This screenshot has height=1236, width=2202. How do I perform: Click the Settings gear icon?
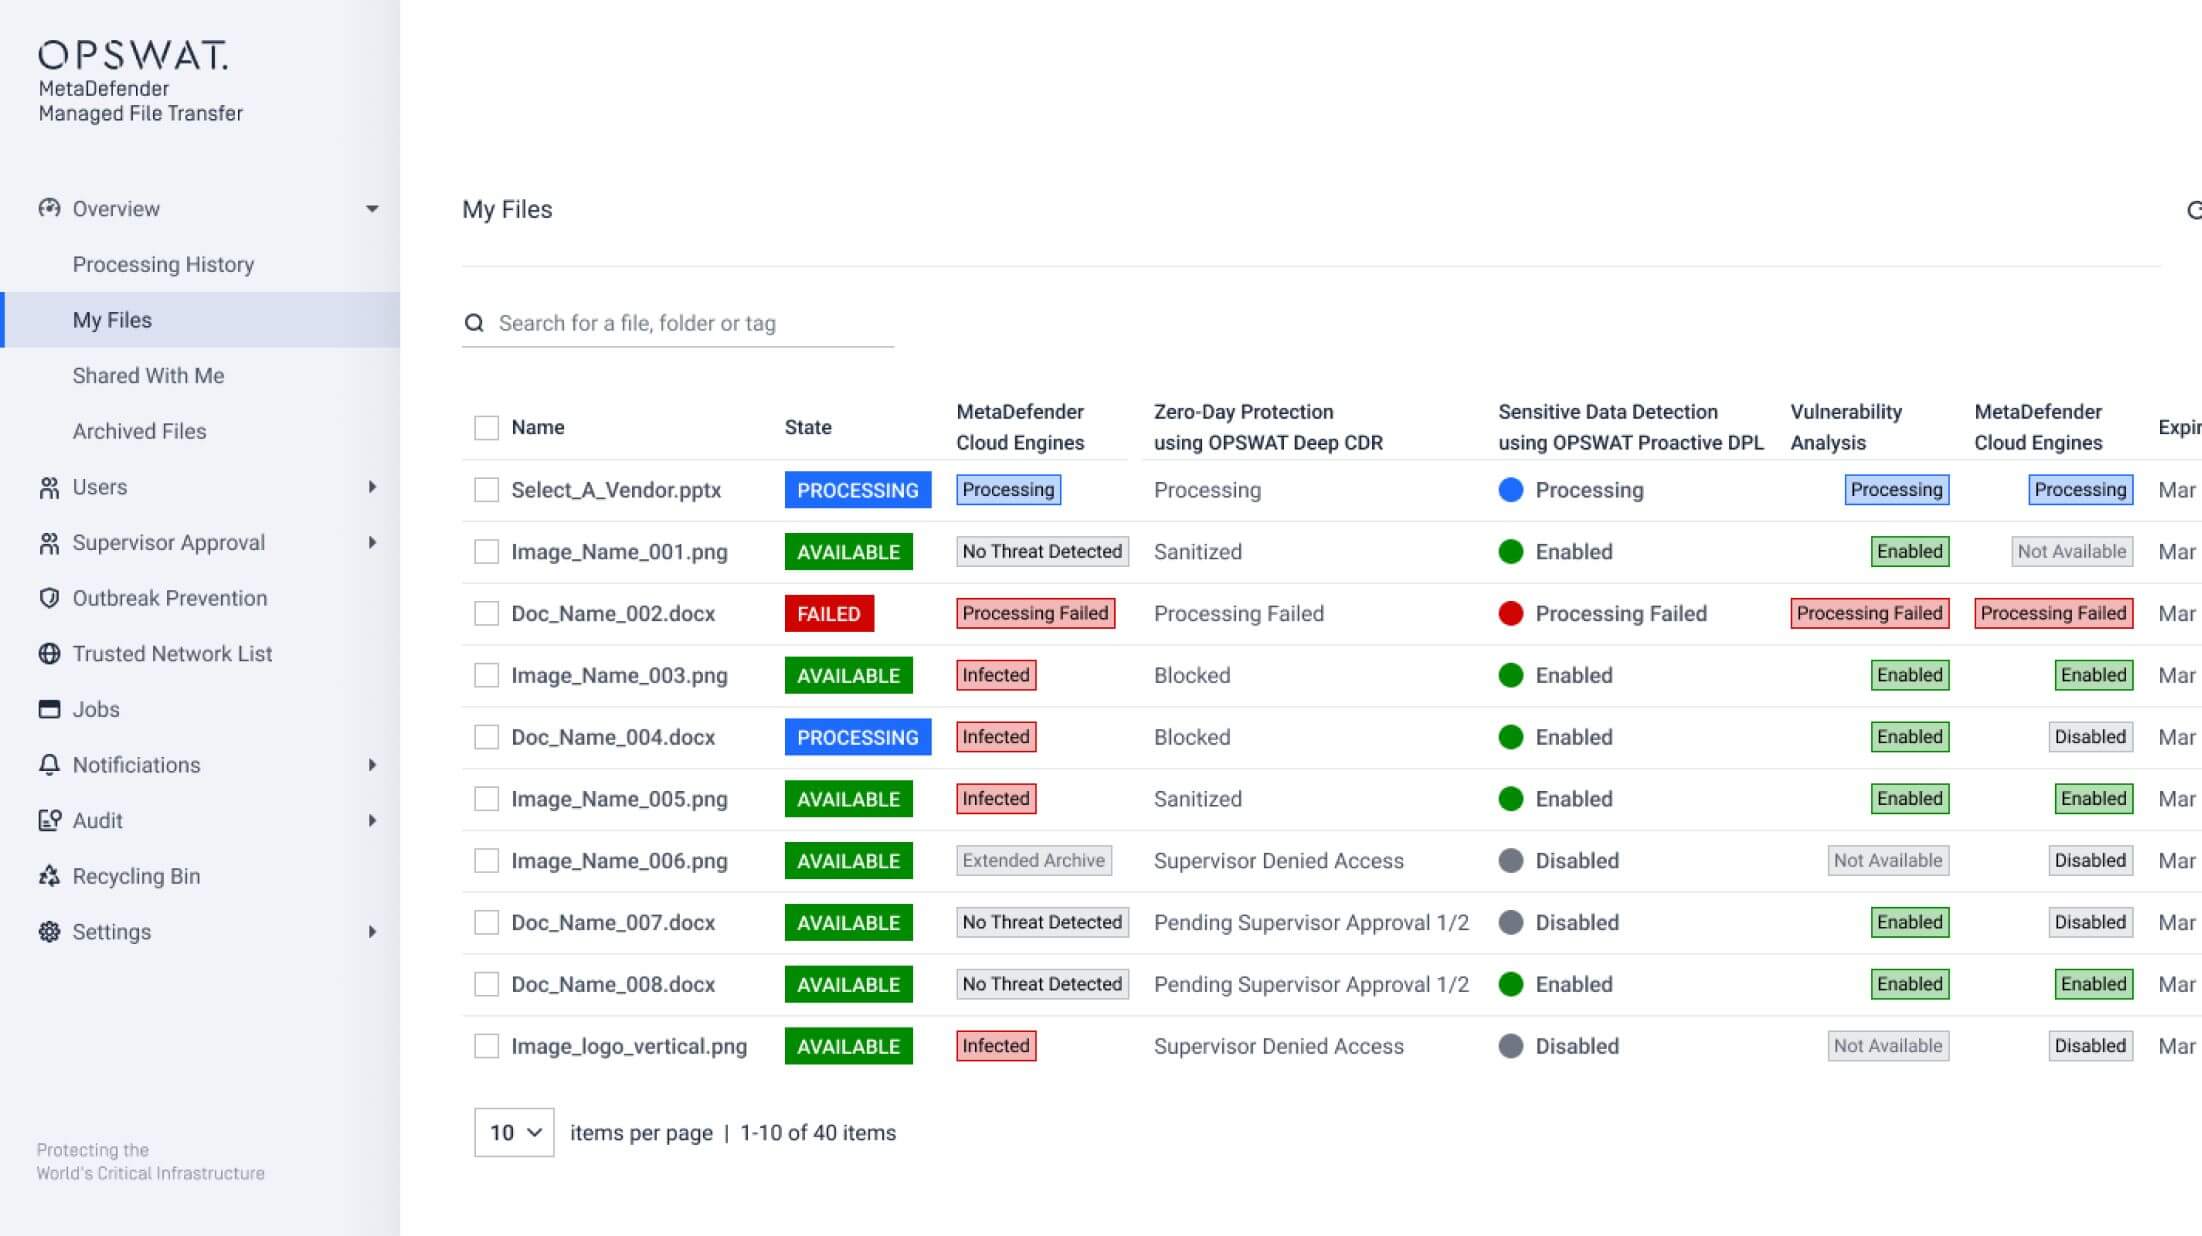49,932
